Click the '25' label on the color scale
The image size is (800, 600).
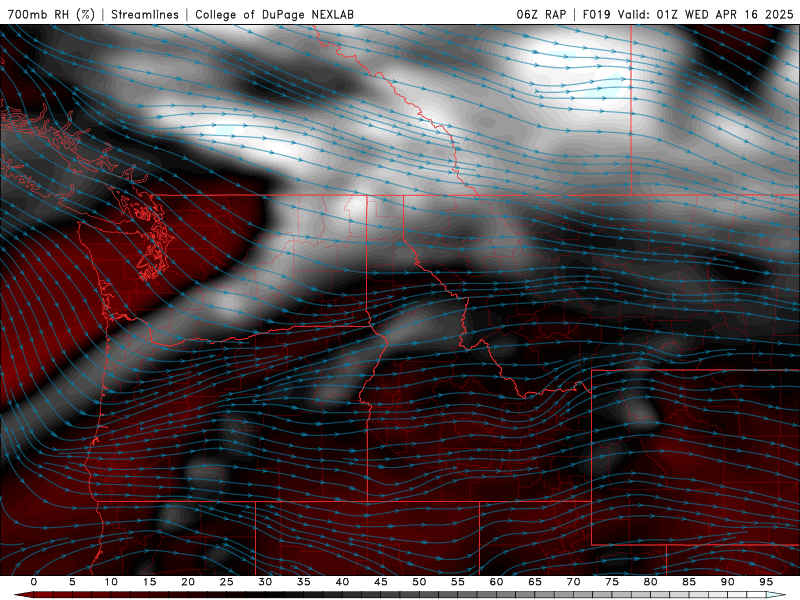click(x=227, y=582)
